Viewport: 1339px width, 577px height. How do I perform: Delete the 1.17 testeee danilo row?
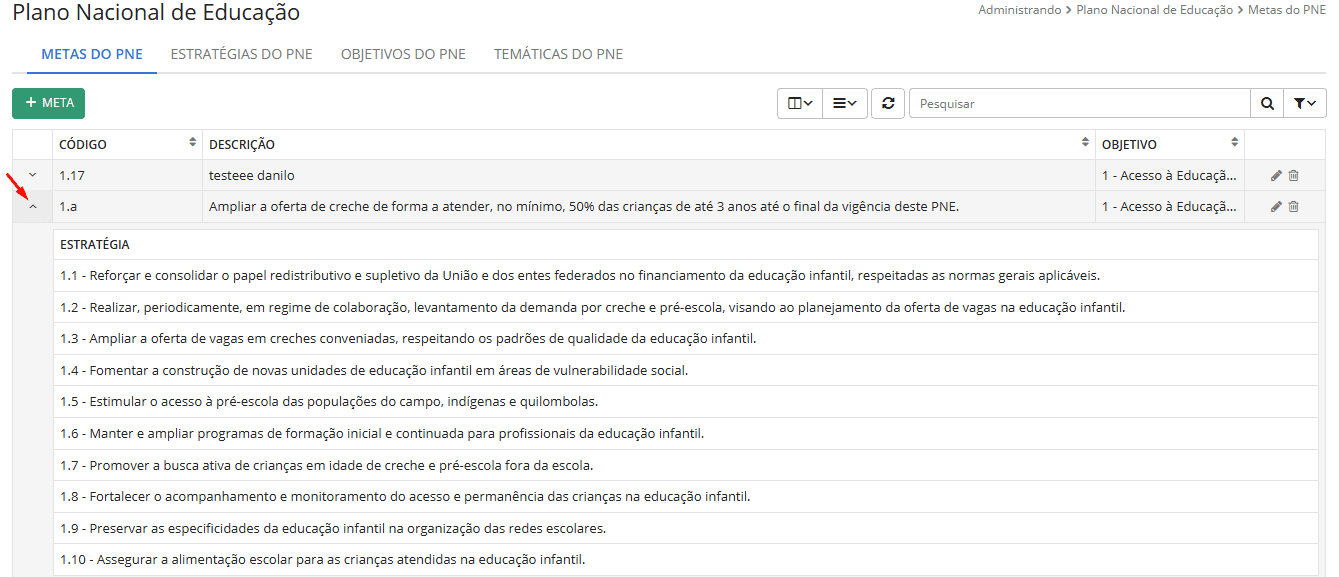click(1293, 176)
